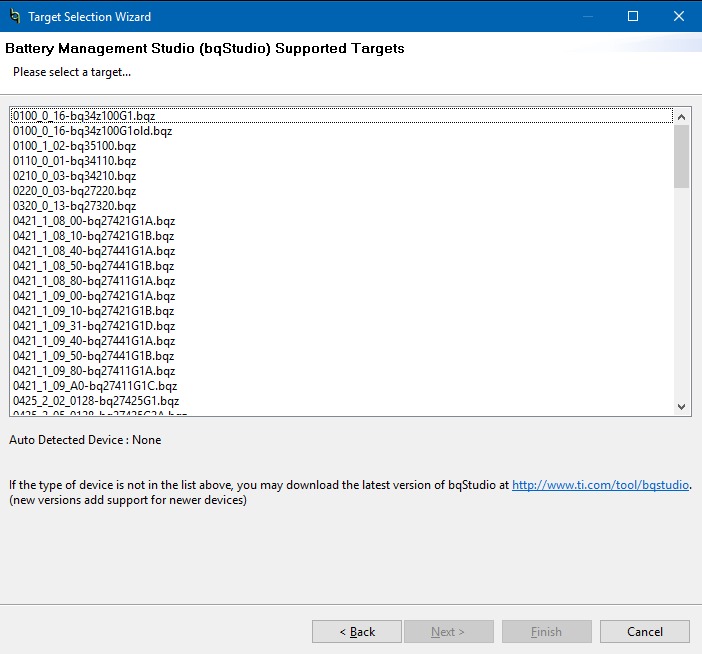Select 0320_0_13-bq27320.bqz target

[342, 206]
